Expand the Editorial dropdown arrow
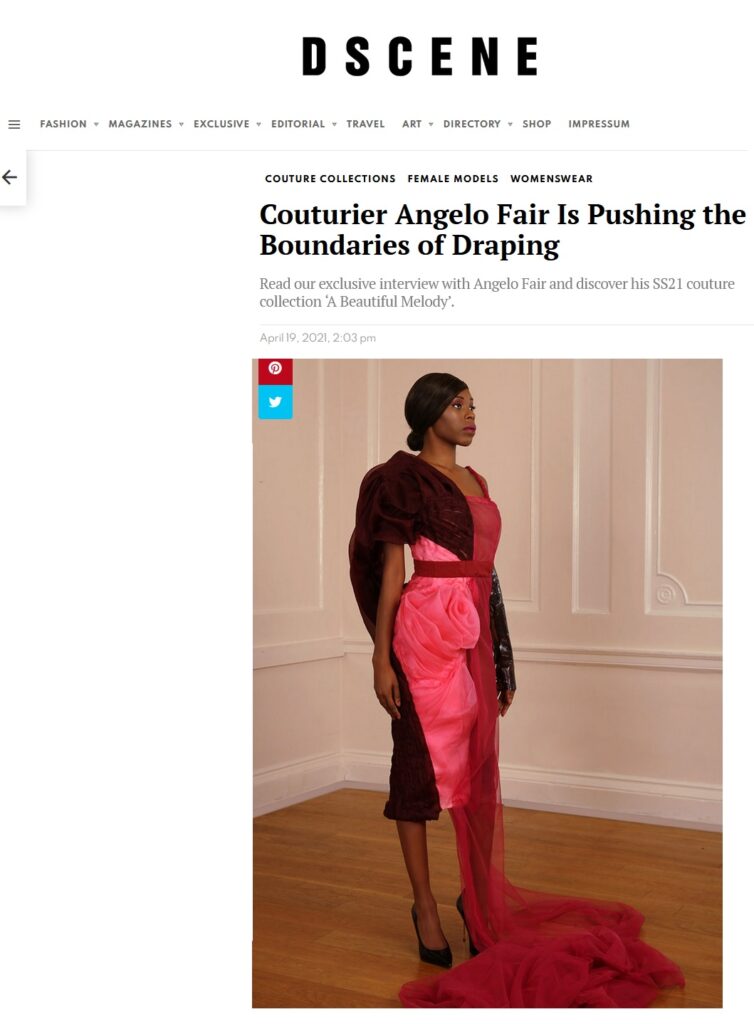 (x=334, y=124)
